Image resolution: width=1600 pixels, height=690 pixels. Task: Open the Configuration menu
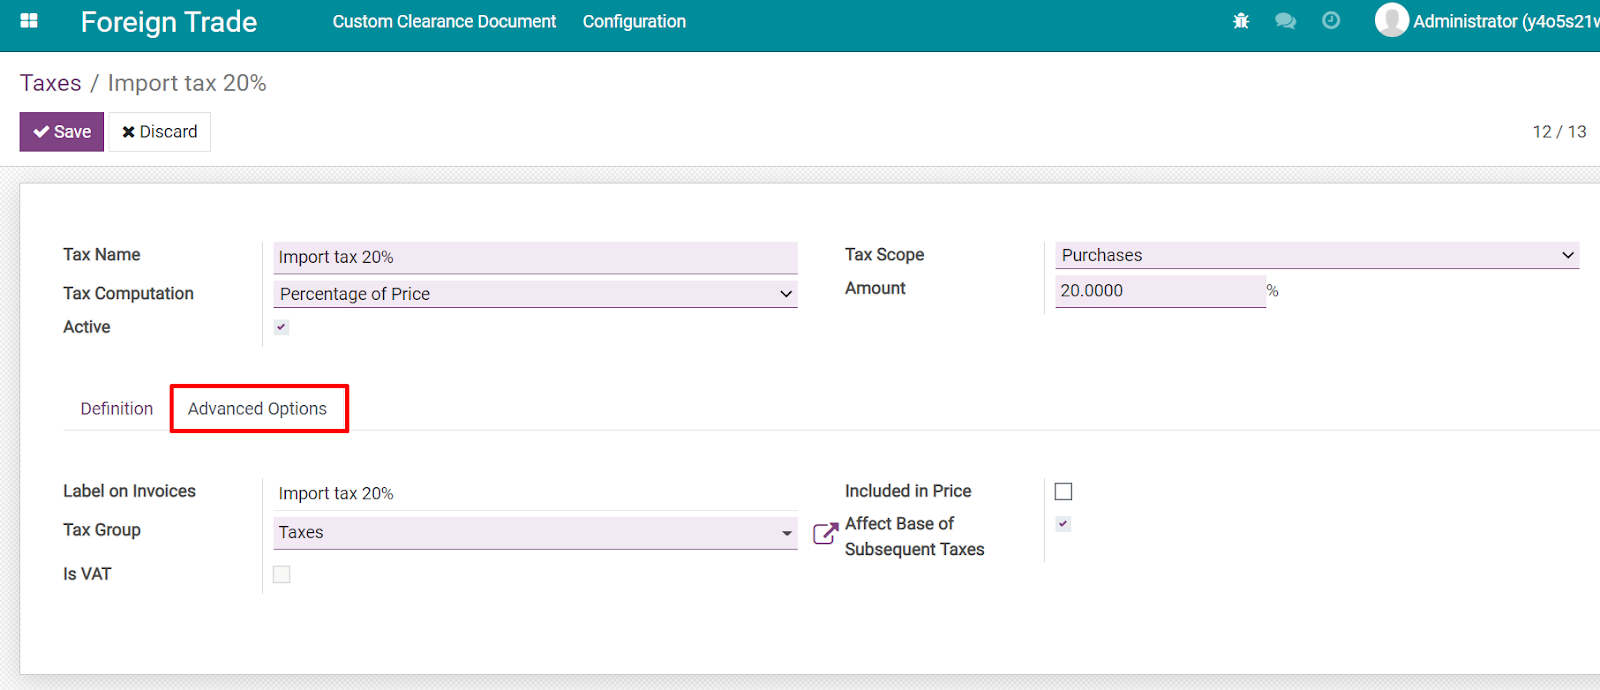(634, 21)
